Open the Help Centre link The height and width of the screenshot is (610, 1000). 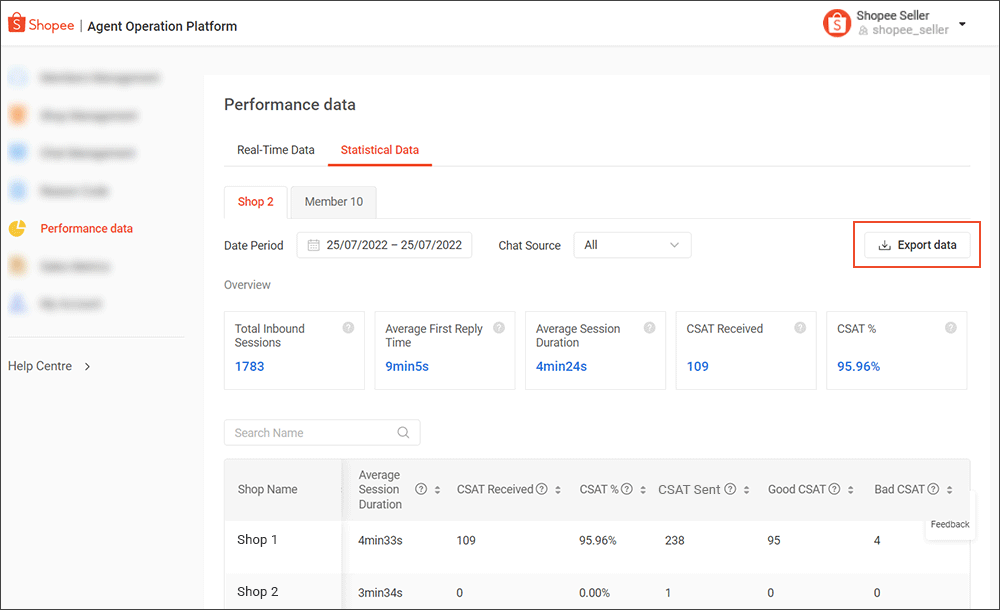pyautogui.click(x=41, y=366)
